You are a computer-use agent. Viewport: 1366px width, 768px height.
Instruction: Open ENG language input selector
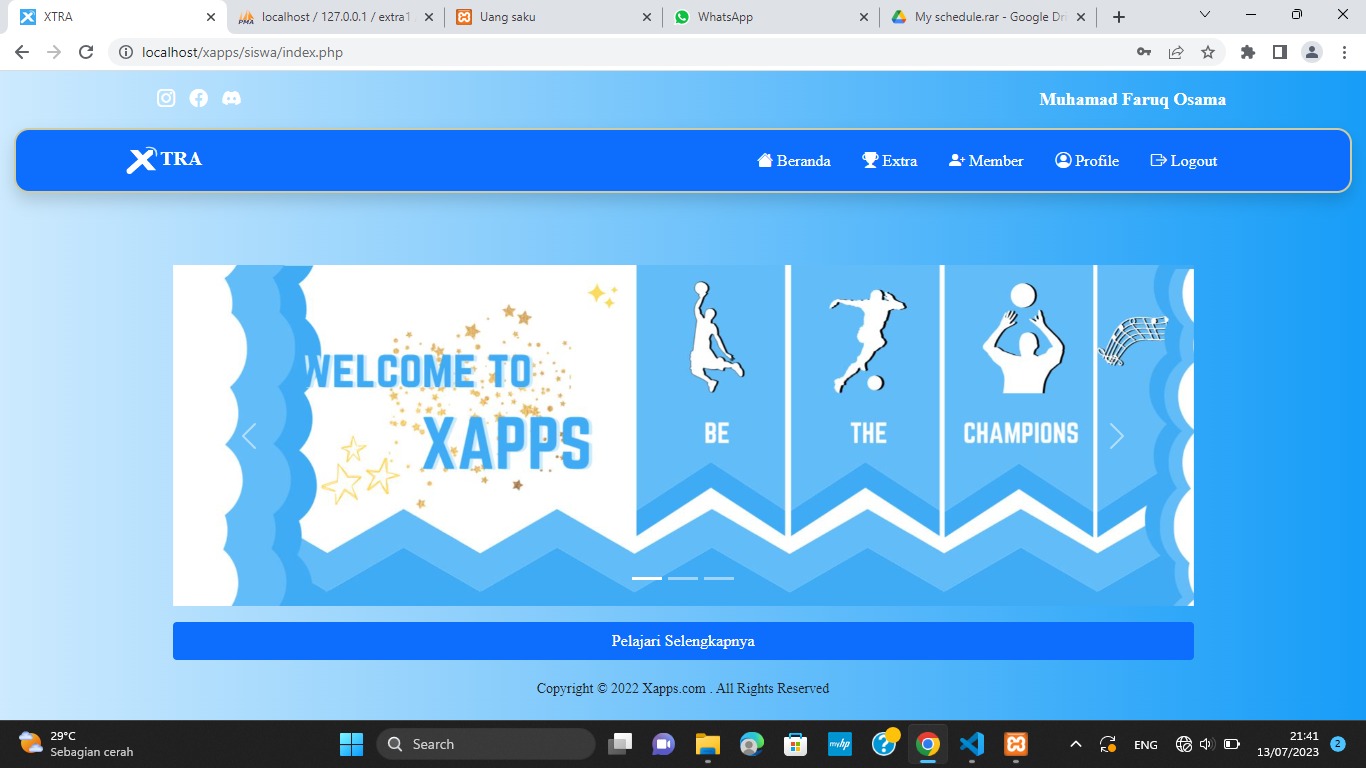click(x=1146, y=745)
